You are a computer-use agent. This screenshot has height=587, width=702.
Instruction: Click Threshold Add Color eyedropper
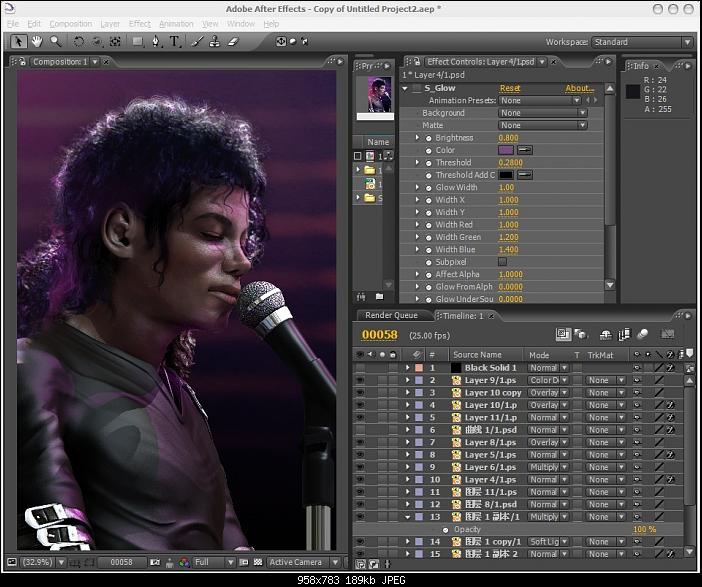(525, 175)
